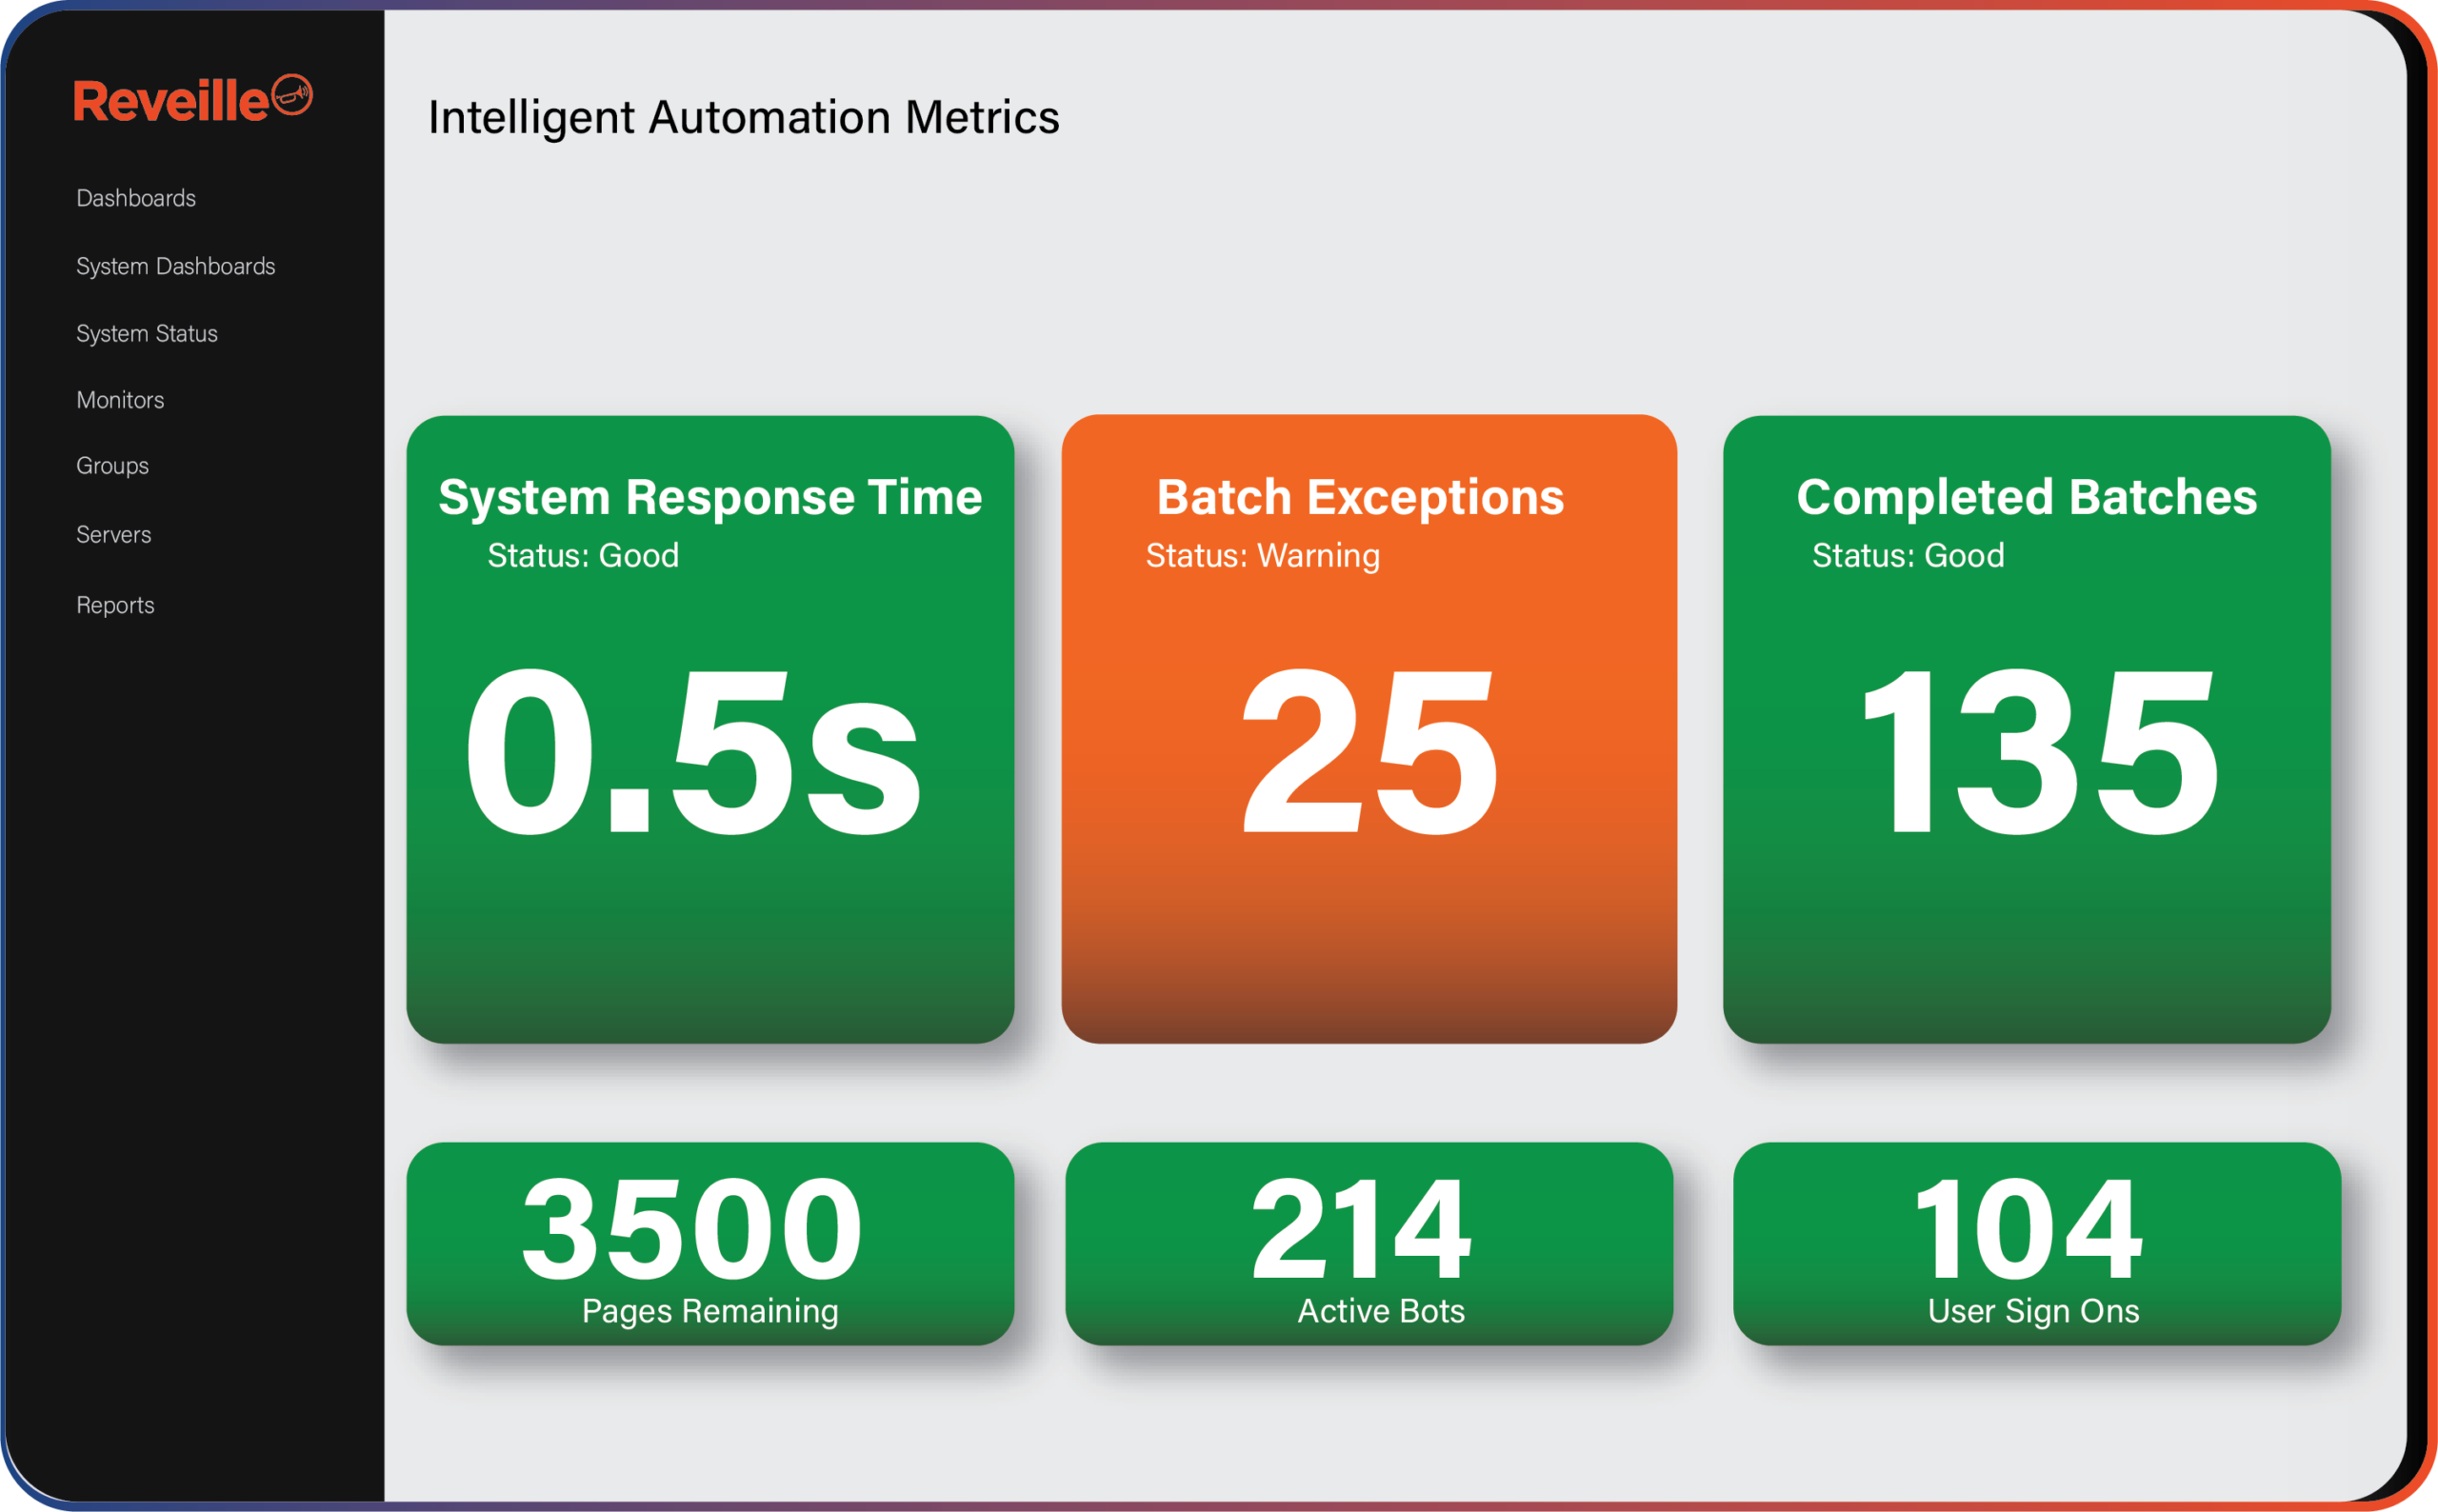Click the Reveille brand wordmark

point(170,101)
